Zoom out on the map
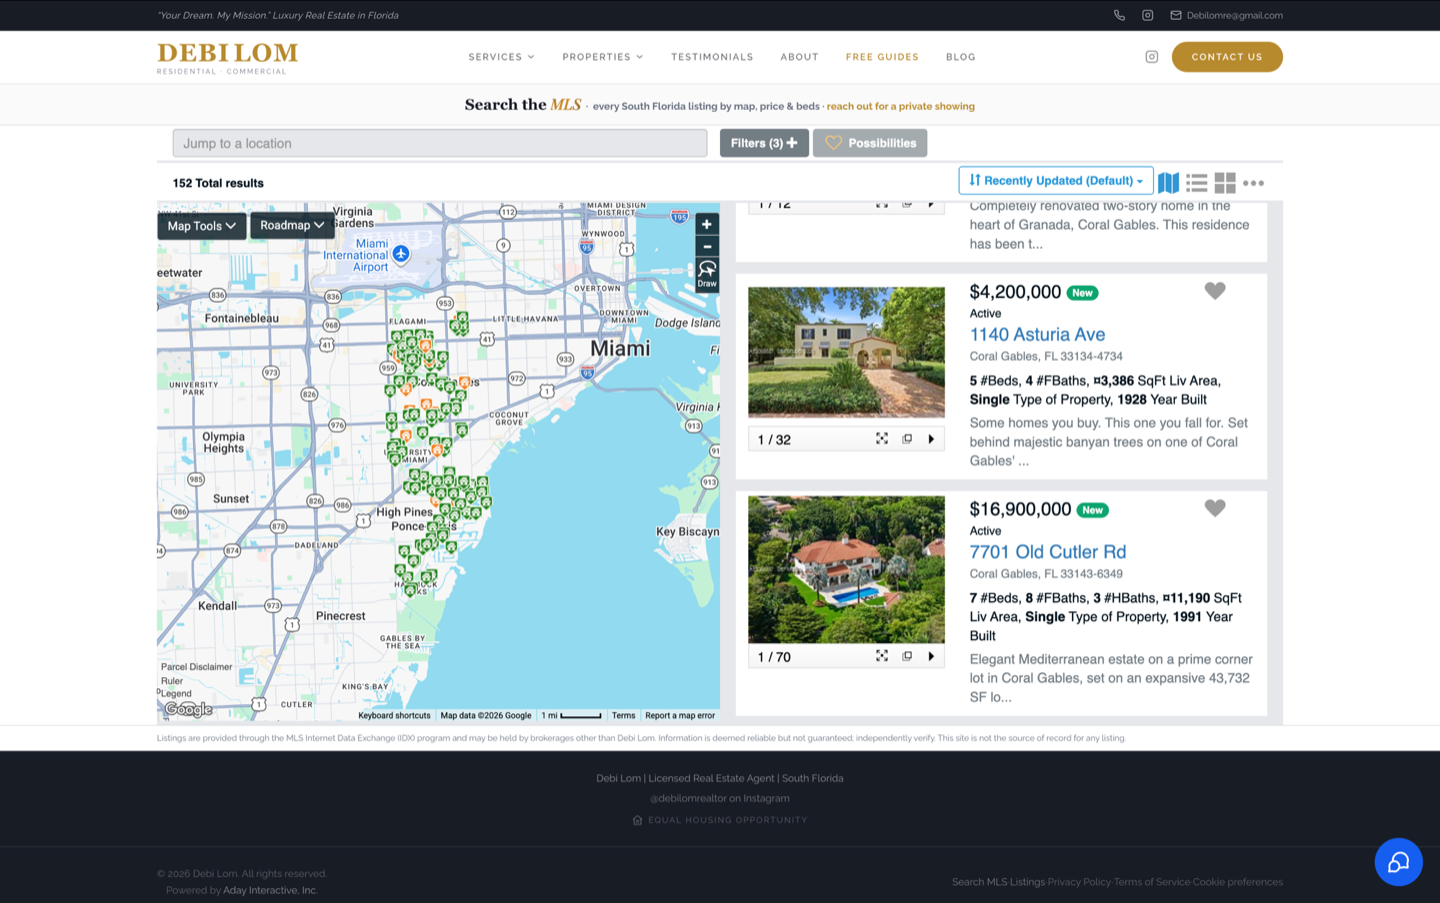This screenshot has width=1440, height=903. 707,247
